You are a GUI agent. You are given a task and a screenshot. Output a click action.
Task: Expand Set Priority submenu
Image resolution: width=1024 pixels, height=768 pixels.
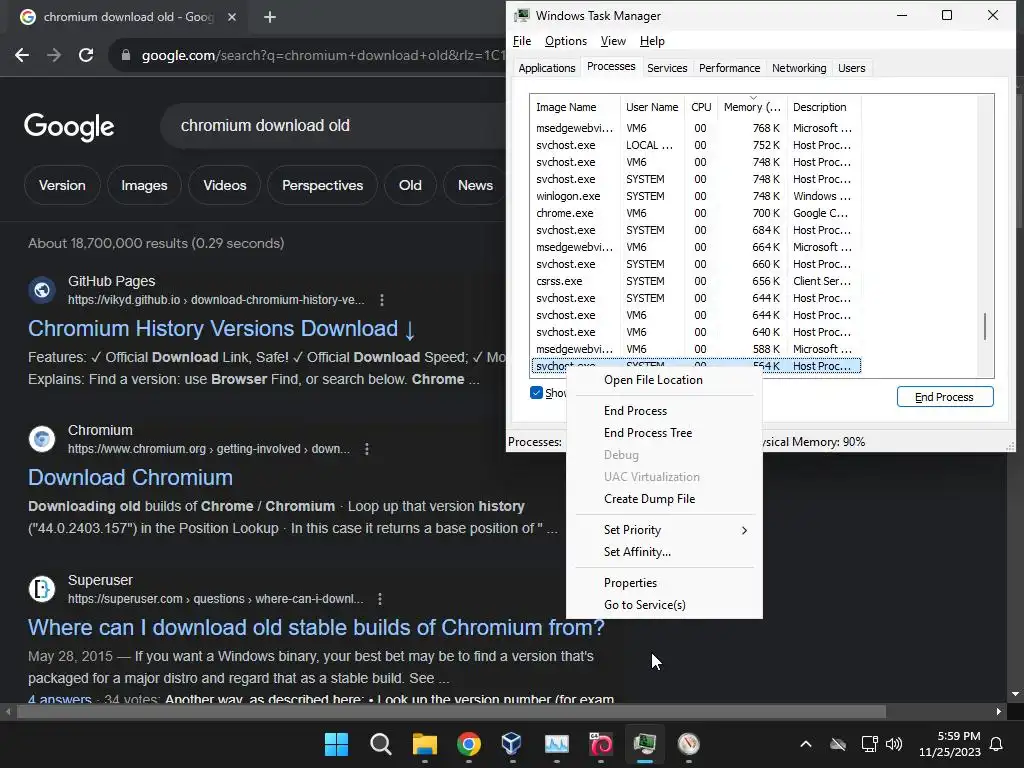[x=664, y=530]
